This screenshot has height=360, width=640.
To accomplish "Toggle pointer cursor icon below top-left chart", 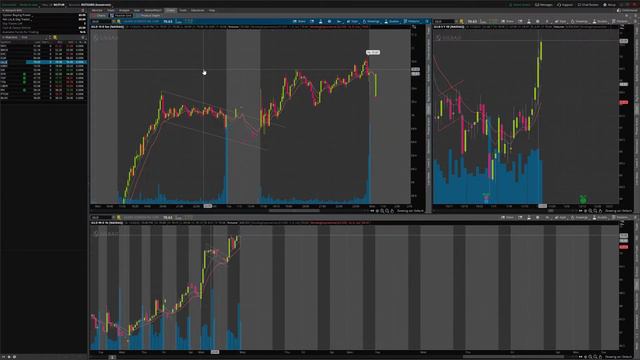I will click(x=377, y=211).
